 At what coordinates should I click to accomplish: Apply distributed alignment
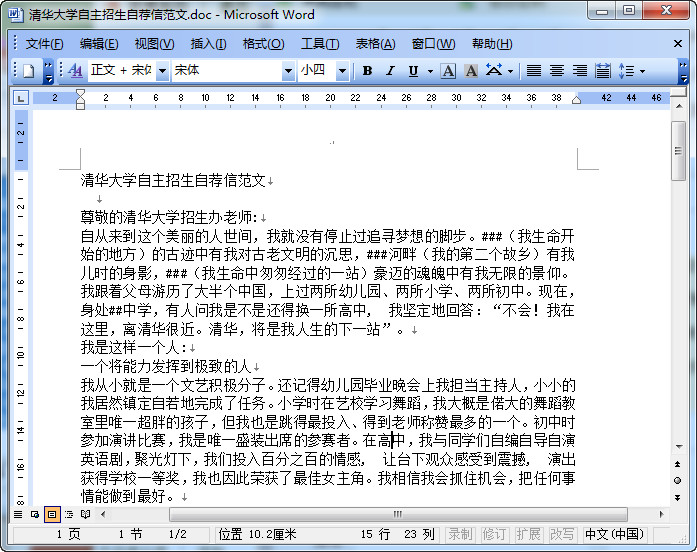(603, 71)
